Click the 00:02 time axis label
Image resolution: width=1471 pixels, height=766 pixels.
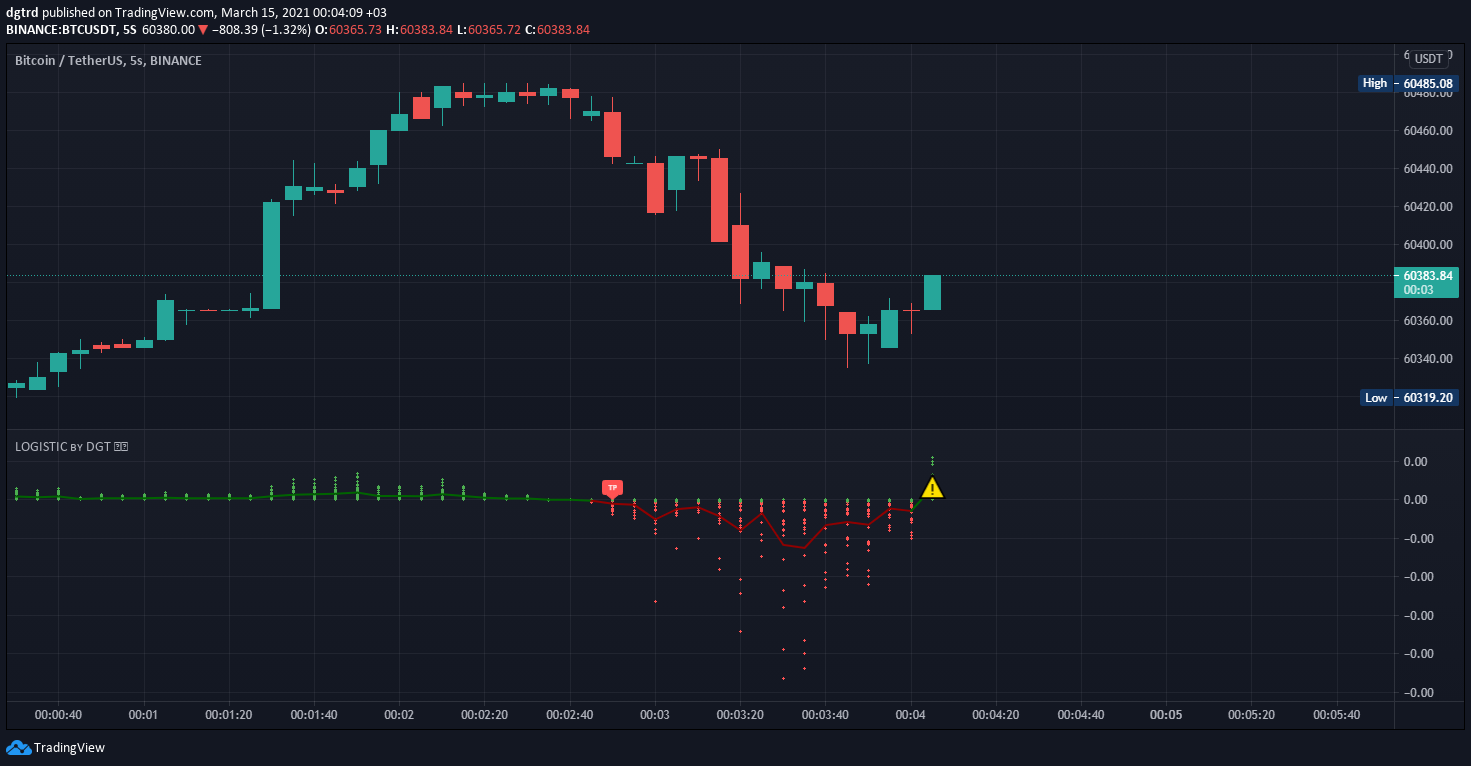pos(399,715)
